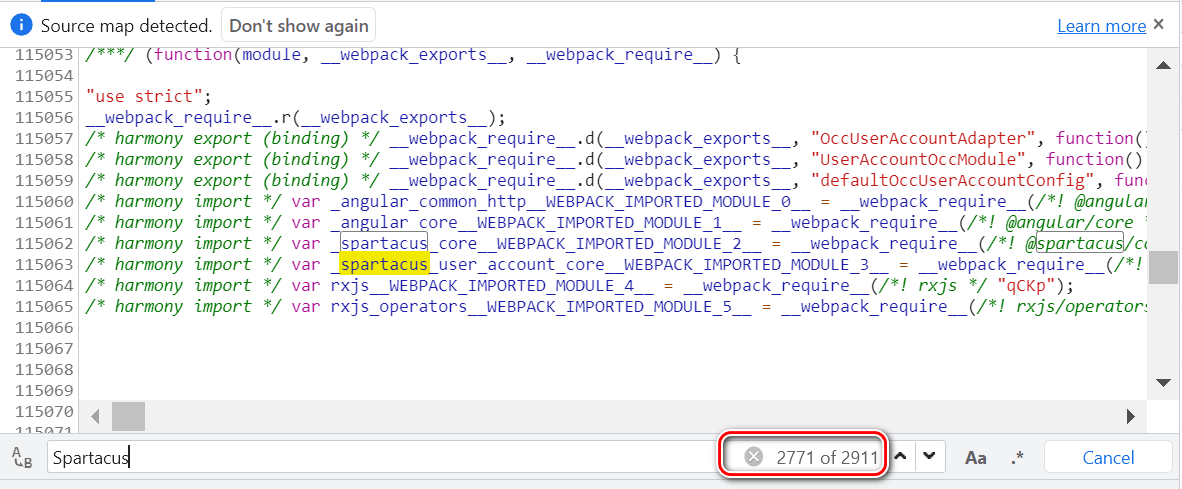Click the horizontal scrollbar thumb
1182x489 pixels.
[x=128, y=416]
